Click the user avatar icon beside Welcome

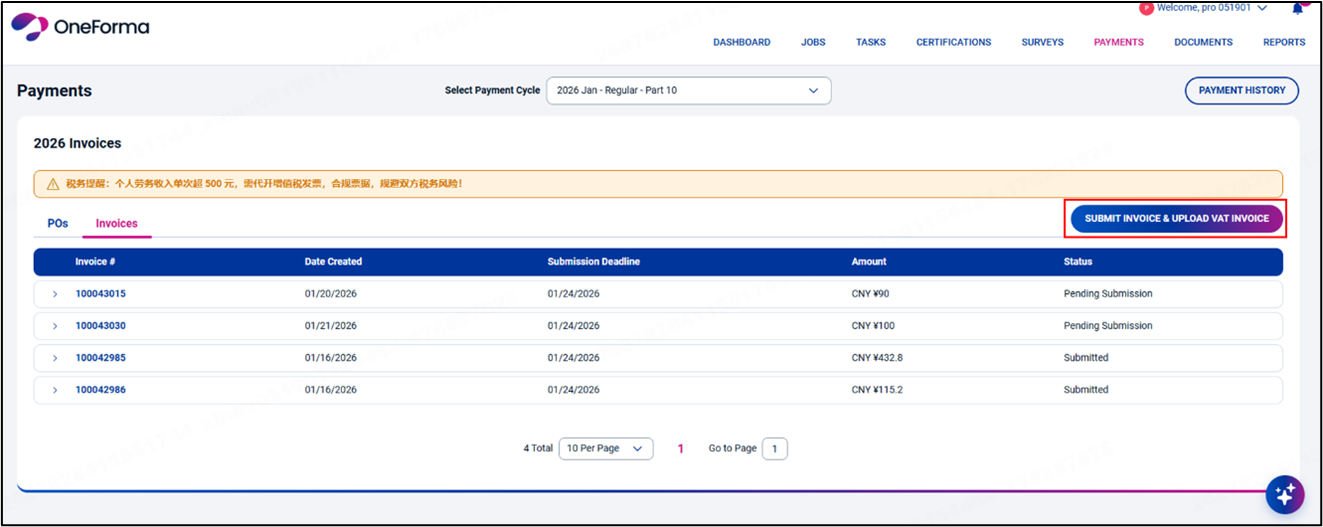pyautogui.click(x=1146, y=8)
